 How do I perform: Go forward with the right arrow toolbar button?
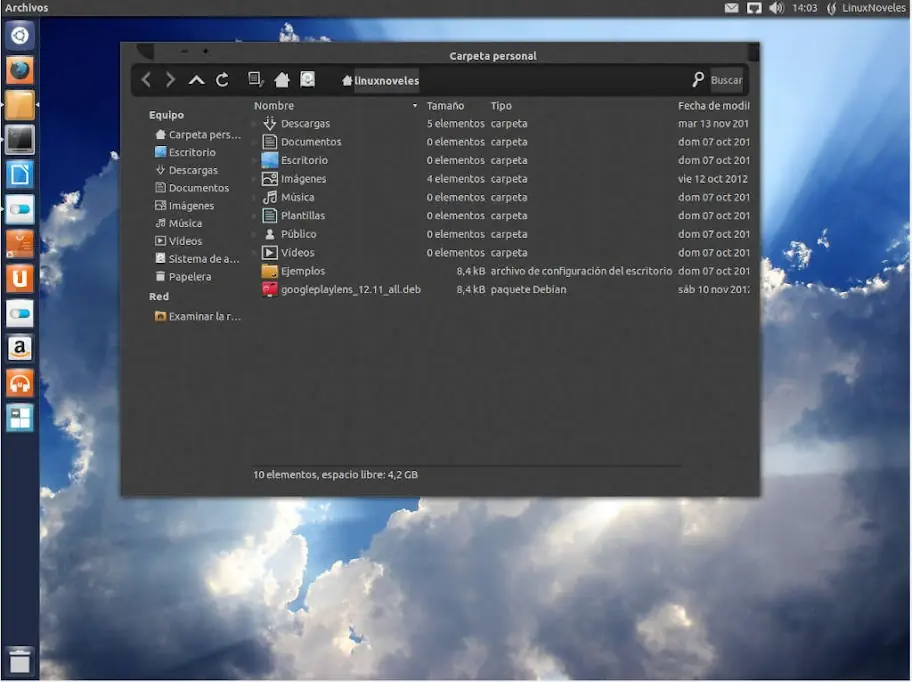point(170,80)
